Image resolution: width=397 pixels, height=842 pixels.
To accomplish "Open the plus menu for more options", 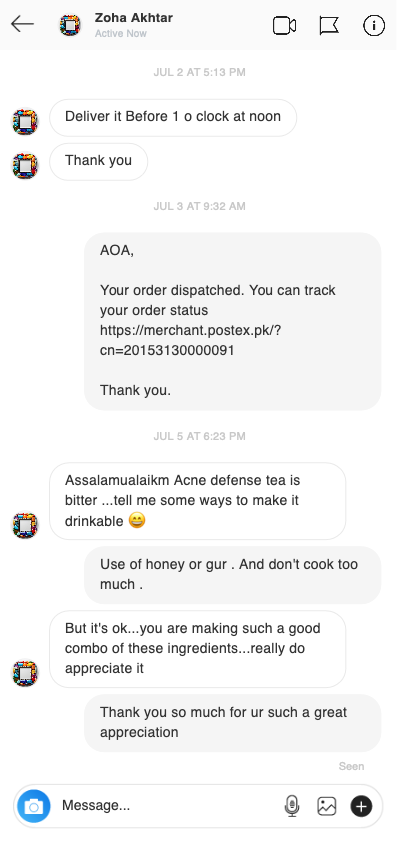I will click(362, 806).
